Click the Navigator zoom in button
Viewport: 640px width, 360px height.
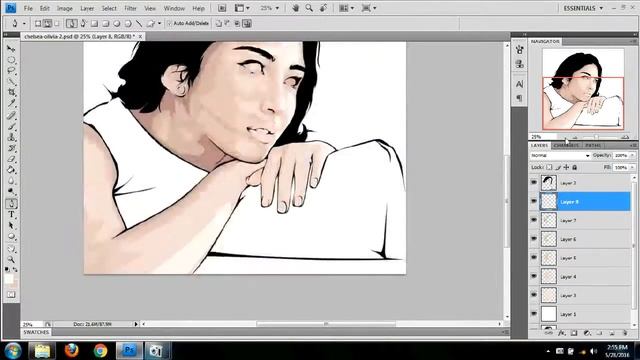tap(625, 137)
